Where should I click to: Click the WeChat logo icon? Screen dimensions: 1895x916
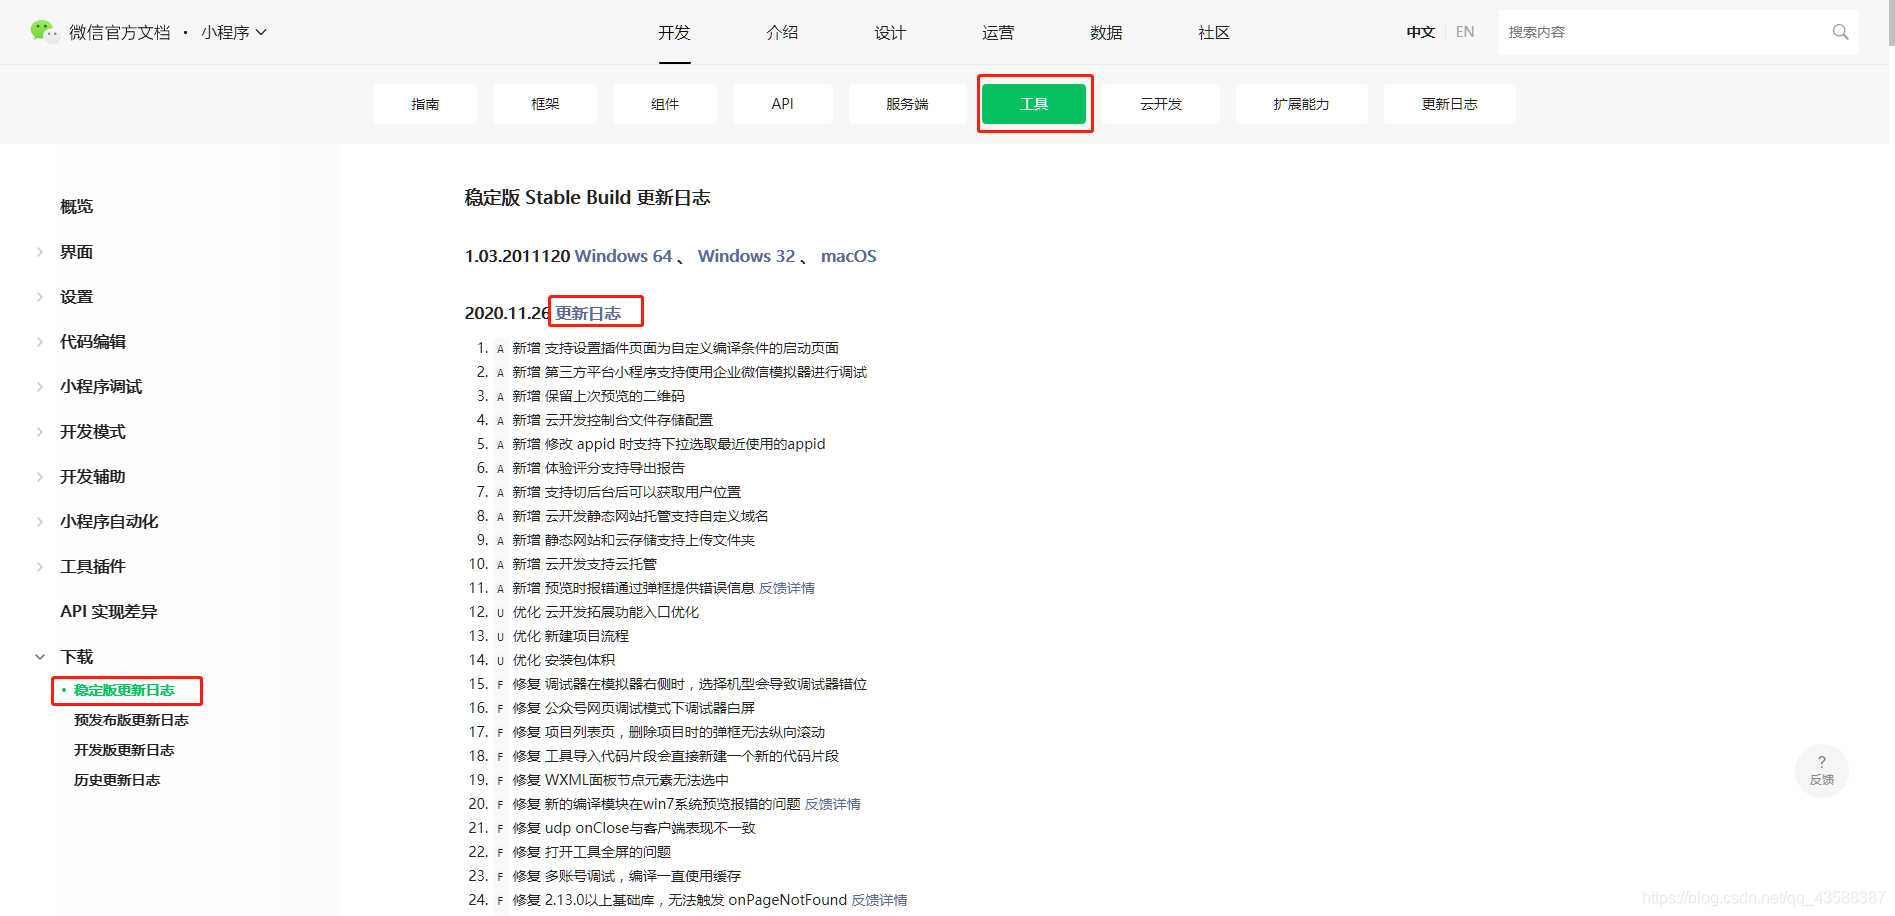coord(44,32)
